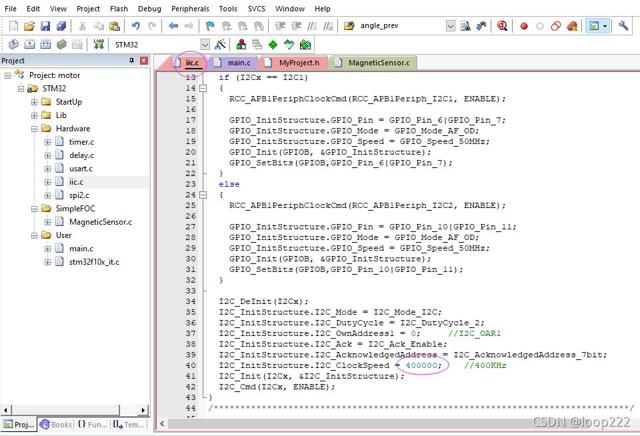Collapse code block at line 14
The height and width of the screenshot is (436, 640).
click(203, 88)
